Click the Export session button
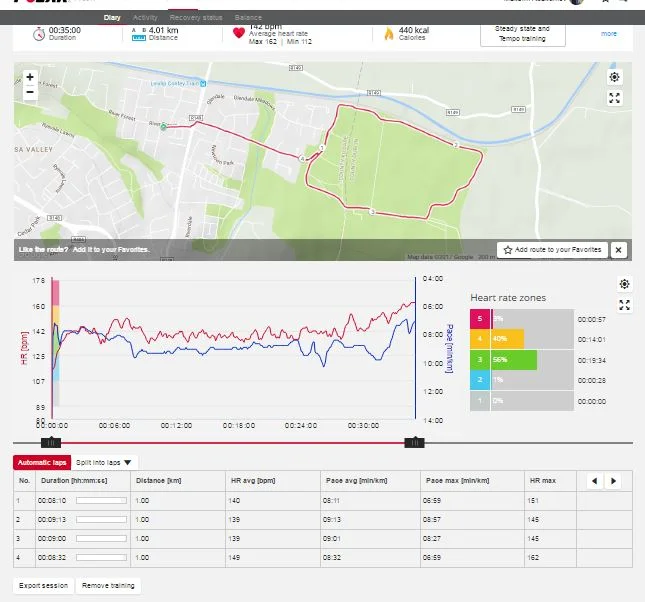645x602 pixels. coord(43,586)
